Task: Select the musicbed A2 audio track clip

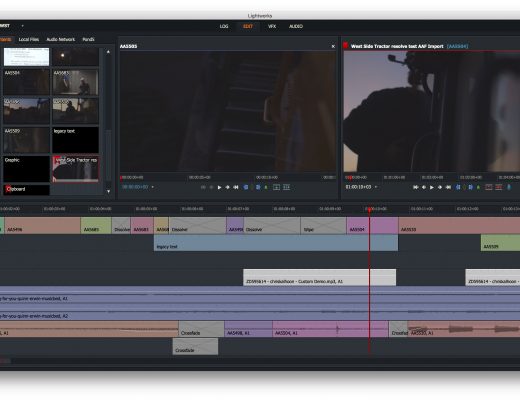Action: (x=260, y=312)
